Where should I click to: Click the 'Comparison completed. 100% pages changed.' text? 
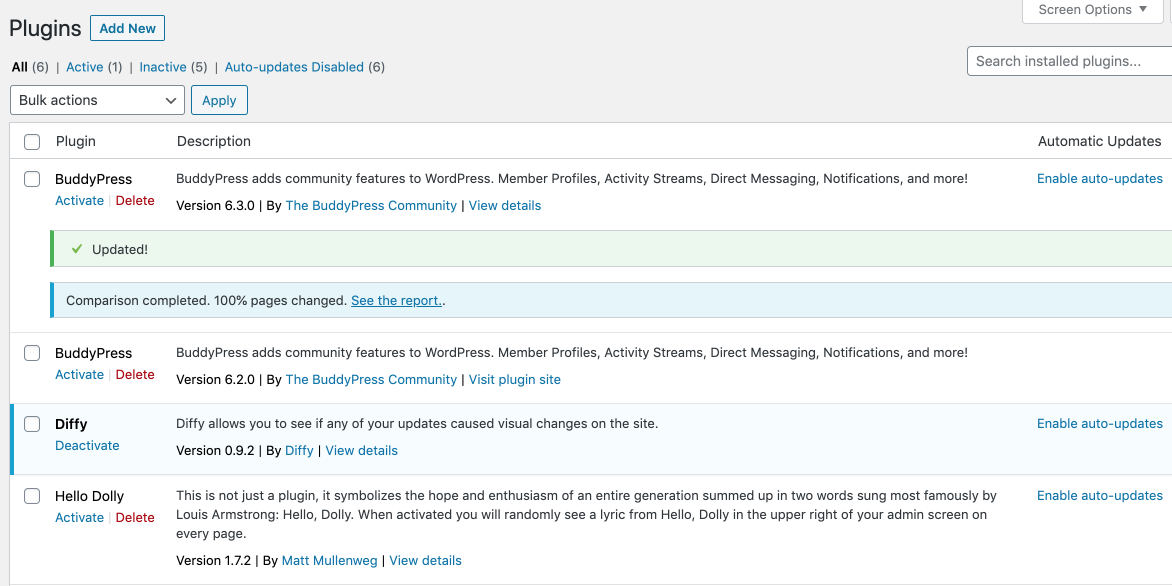[206, 300]
